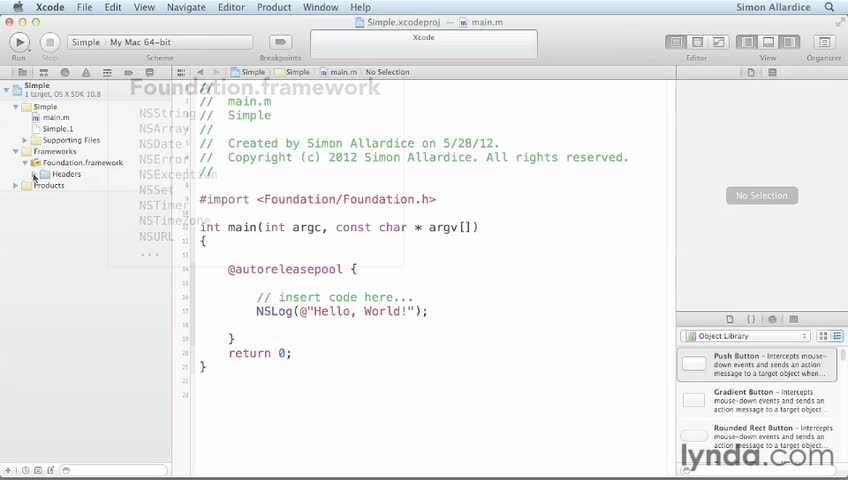
Task: Open the Window menu
Action: [320, 7]
